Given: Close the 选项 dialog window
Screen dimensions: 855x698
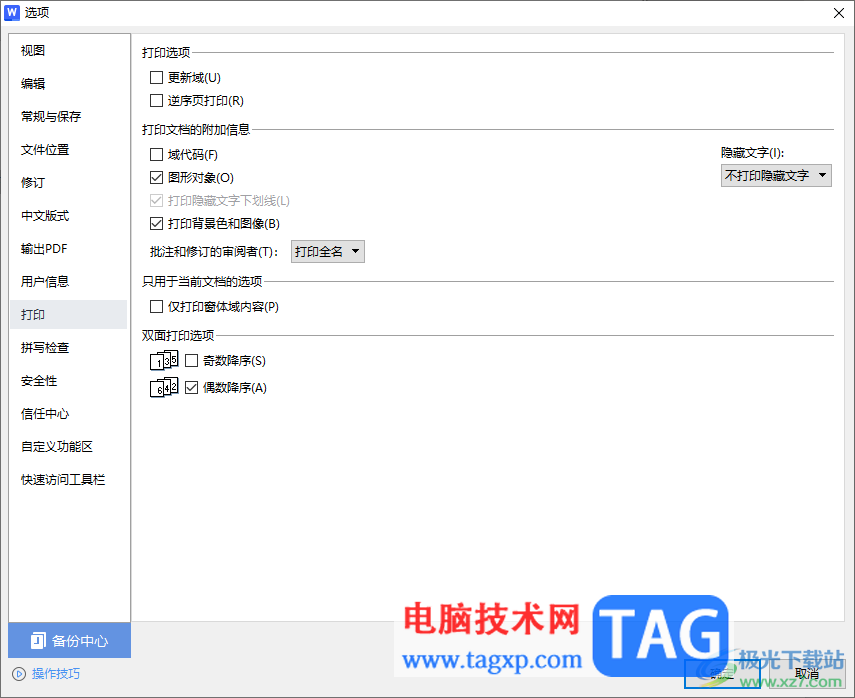Looking at the screenshot, I should point(839,13).
